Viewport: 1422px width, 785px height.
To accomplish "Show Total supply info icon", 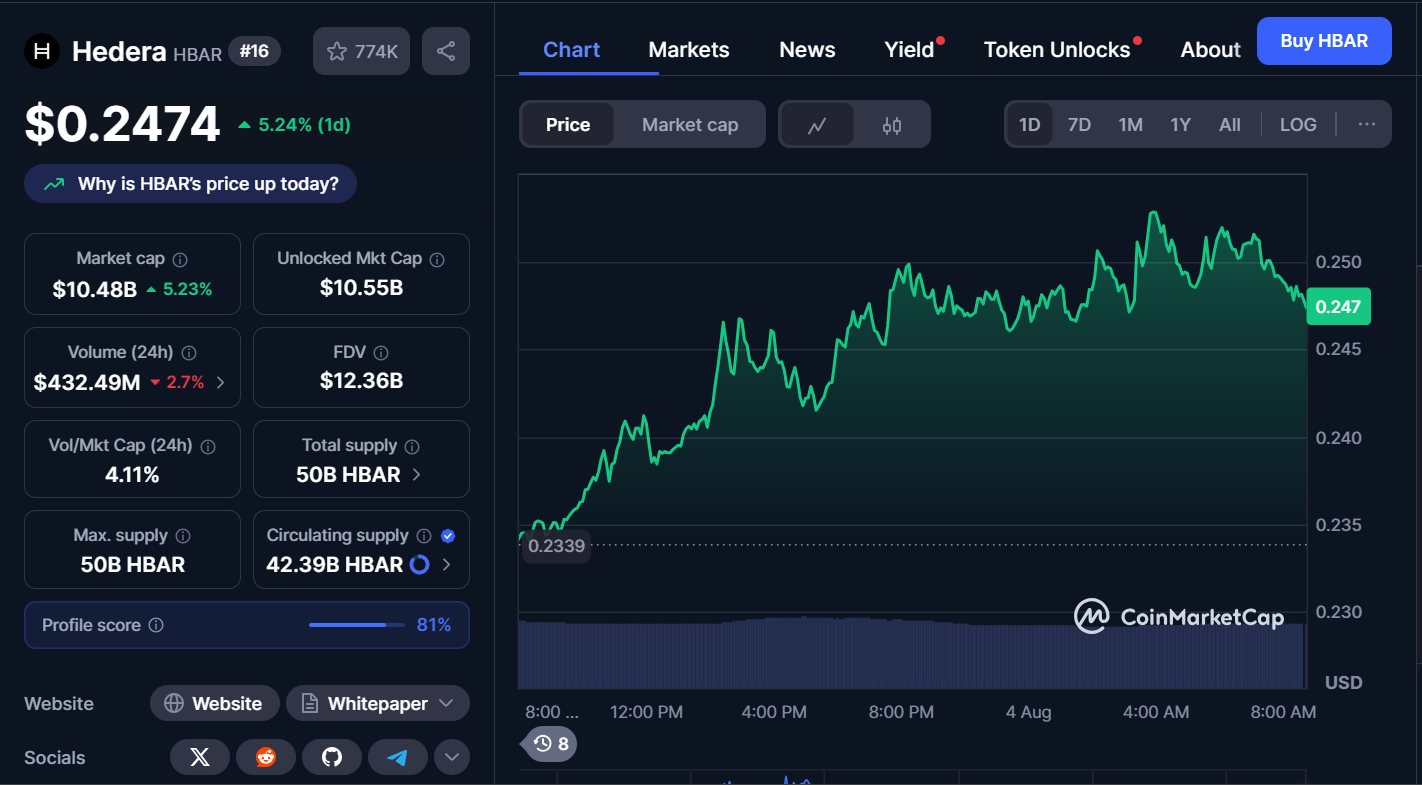I will pos(412,446).
